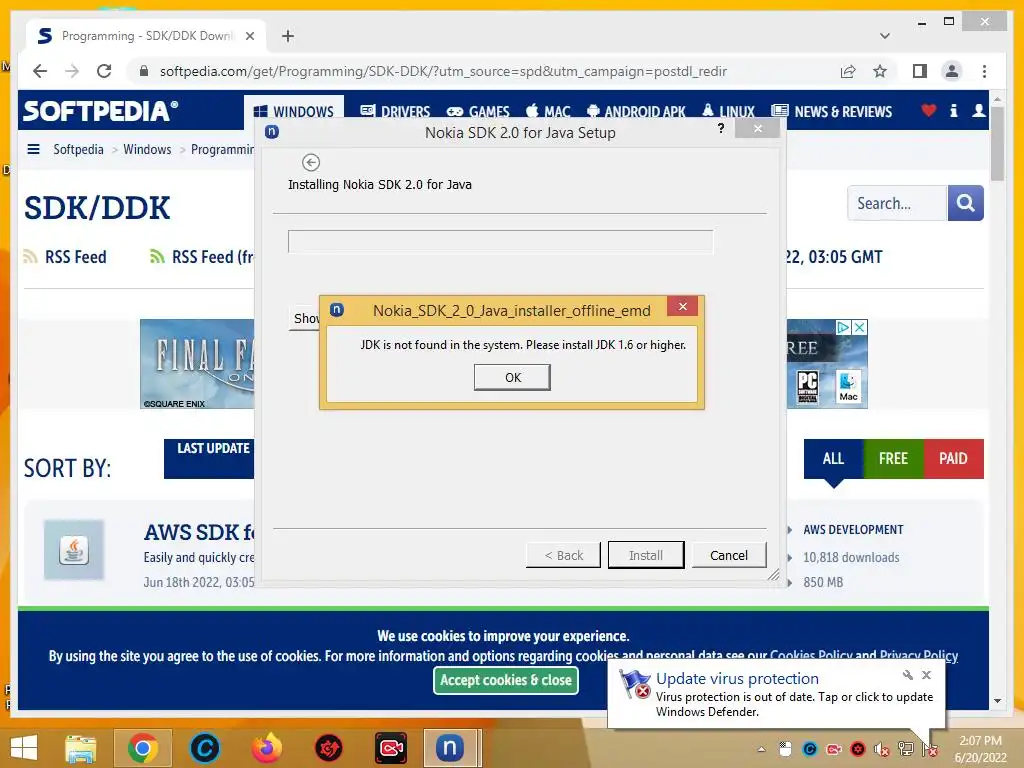The width and height of the screenshot is (1024, 768).
Task: Click the Softpedia breadcrumb link
Action: (x=78, y=149)
